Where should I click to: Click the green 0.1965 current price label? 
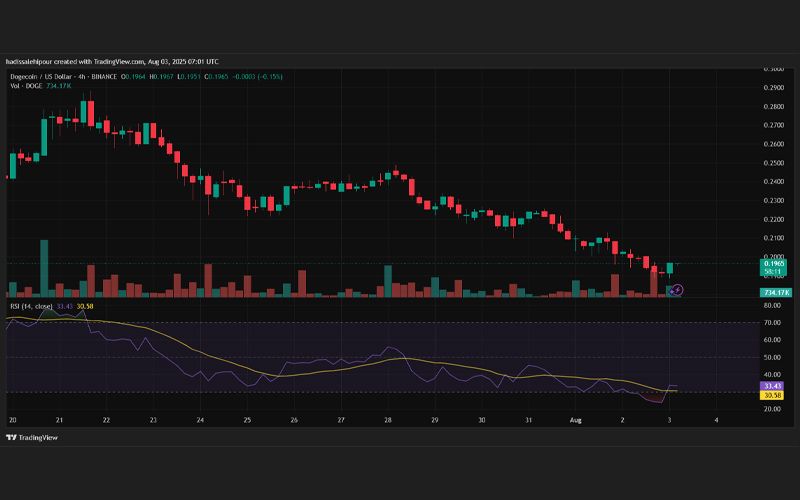(773, 264)
